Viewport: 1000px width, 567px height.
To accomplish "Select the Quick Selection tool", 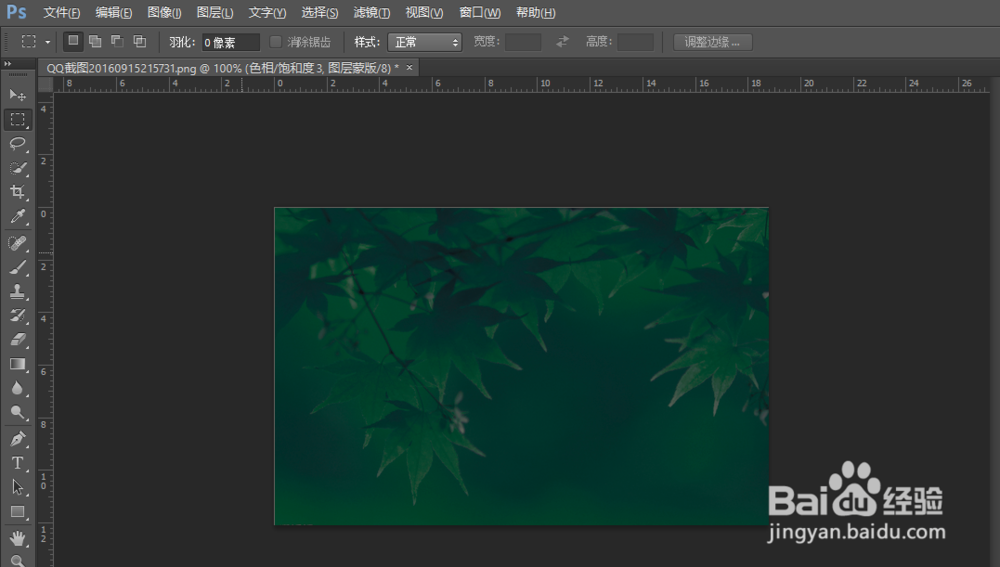I will pyautogui.click(x=17, y=168).
